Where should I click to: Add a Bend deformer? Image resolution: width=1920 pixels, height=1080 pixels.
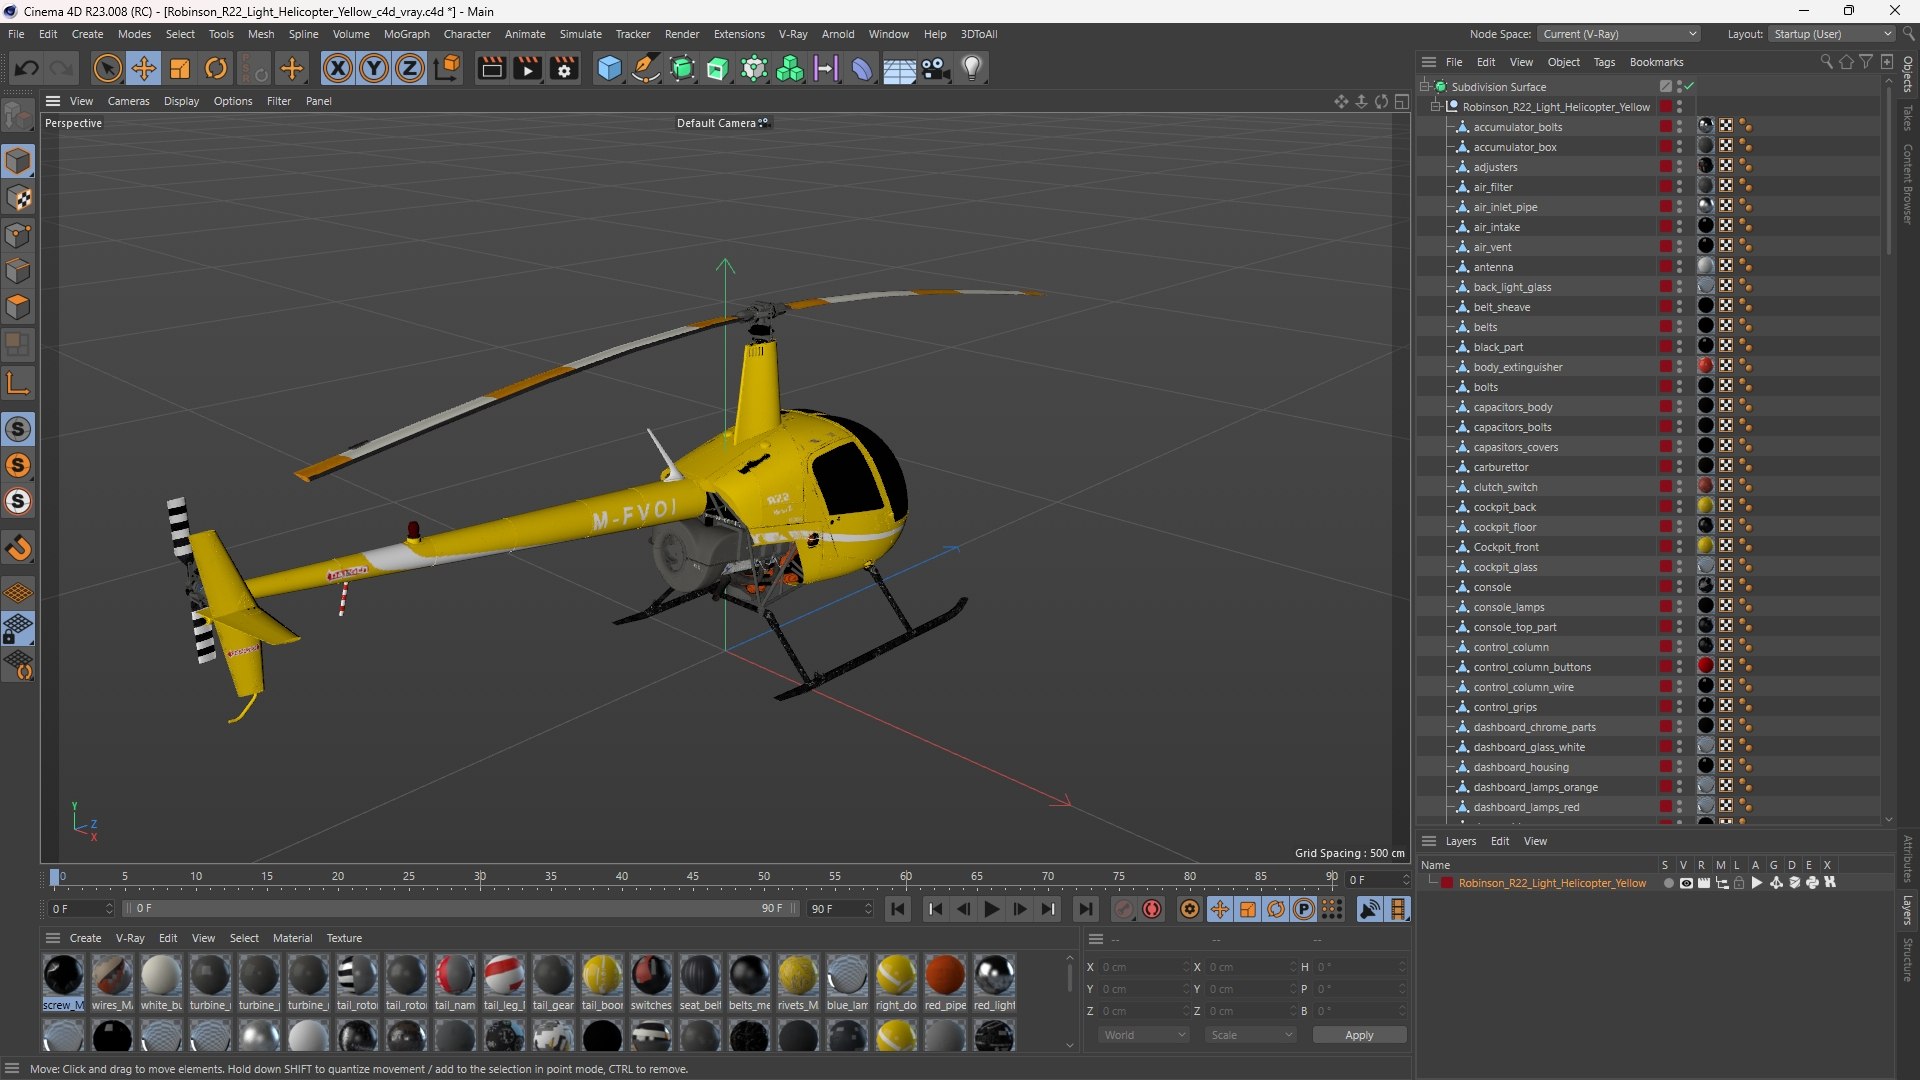coord(862,68)
